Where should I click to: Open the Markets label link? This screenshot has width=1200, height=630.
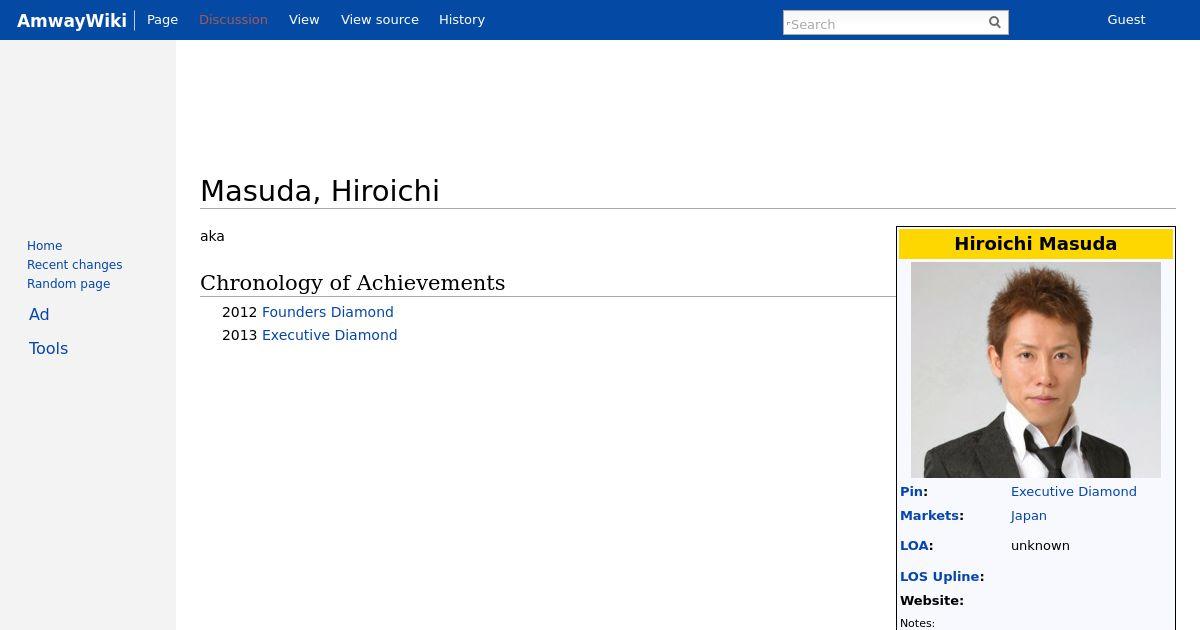tap(929, 516)
